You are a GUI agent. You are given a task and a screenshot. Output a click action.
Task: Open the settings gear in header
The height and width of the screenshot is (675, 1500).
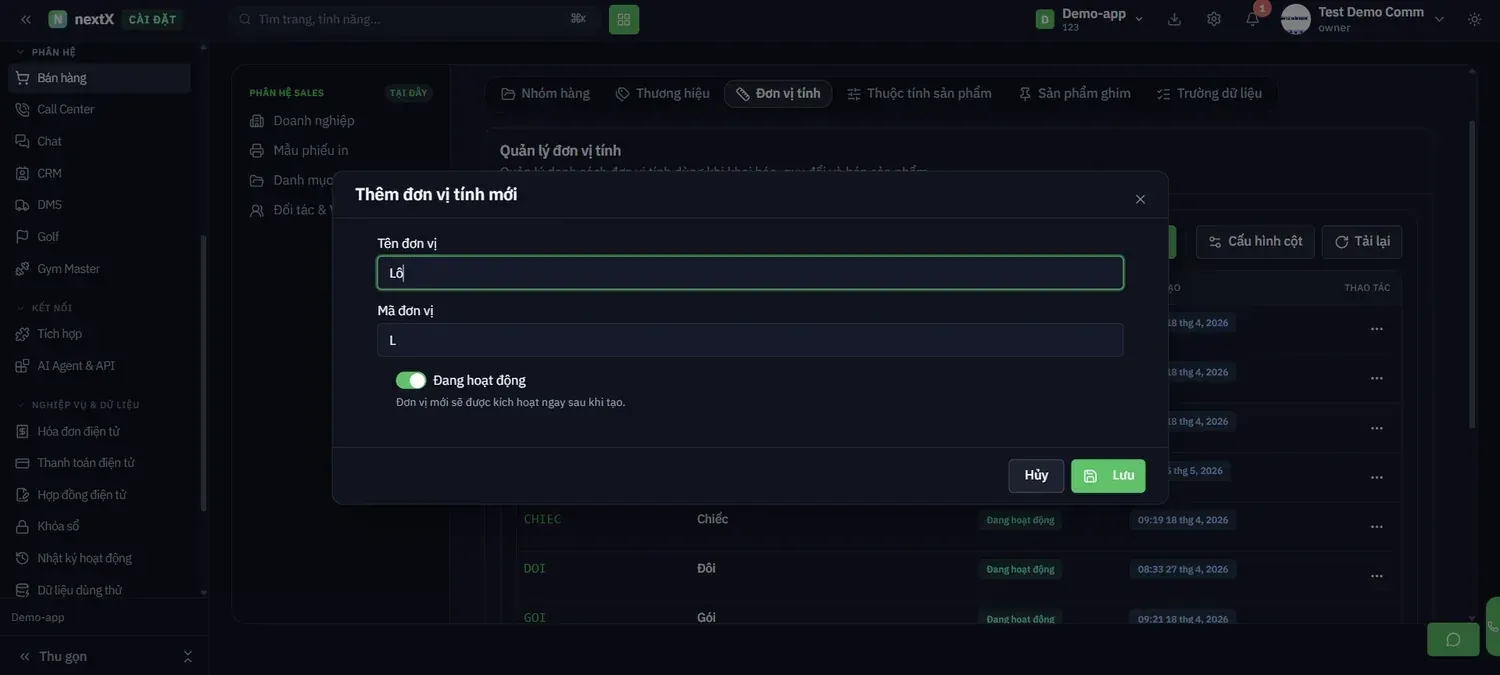(x=1214, y=19)
